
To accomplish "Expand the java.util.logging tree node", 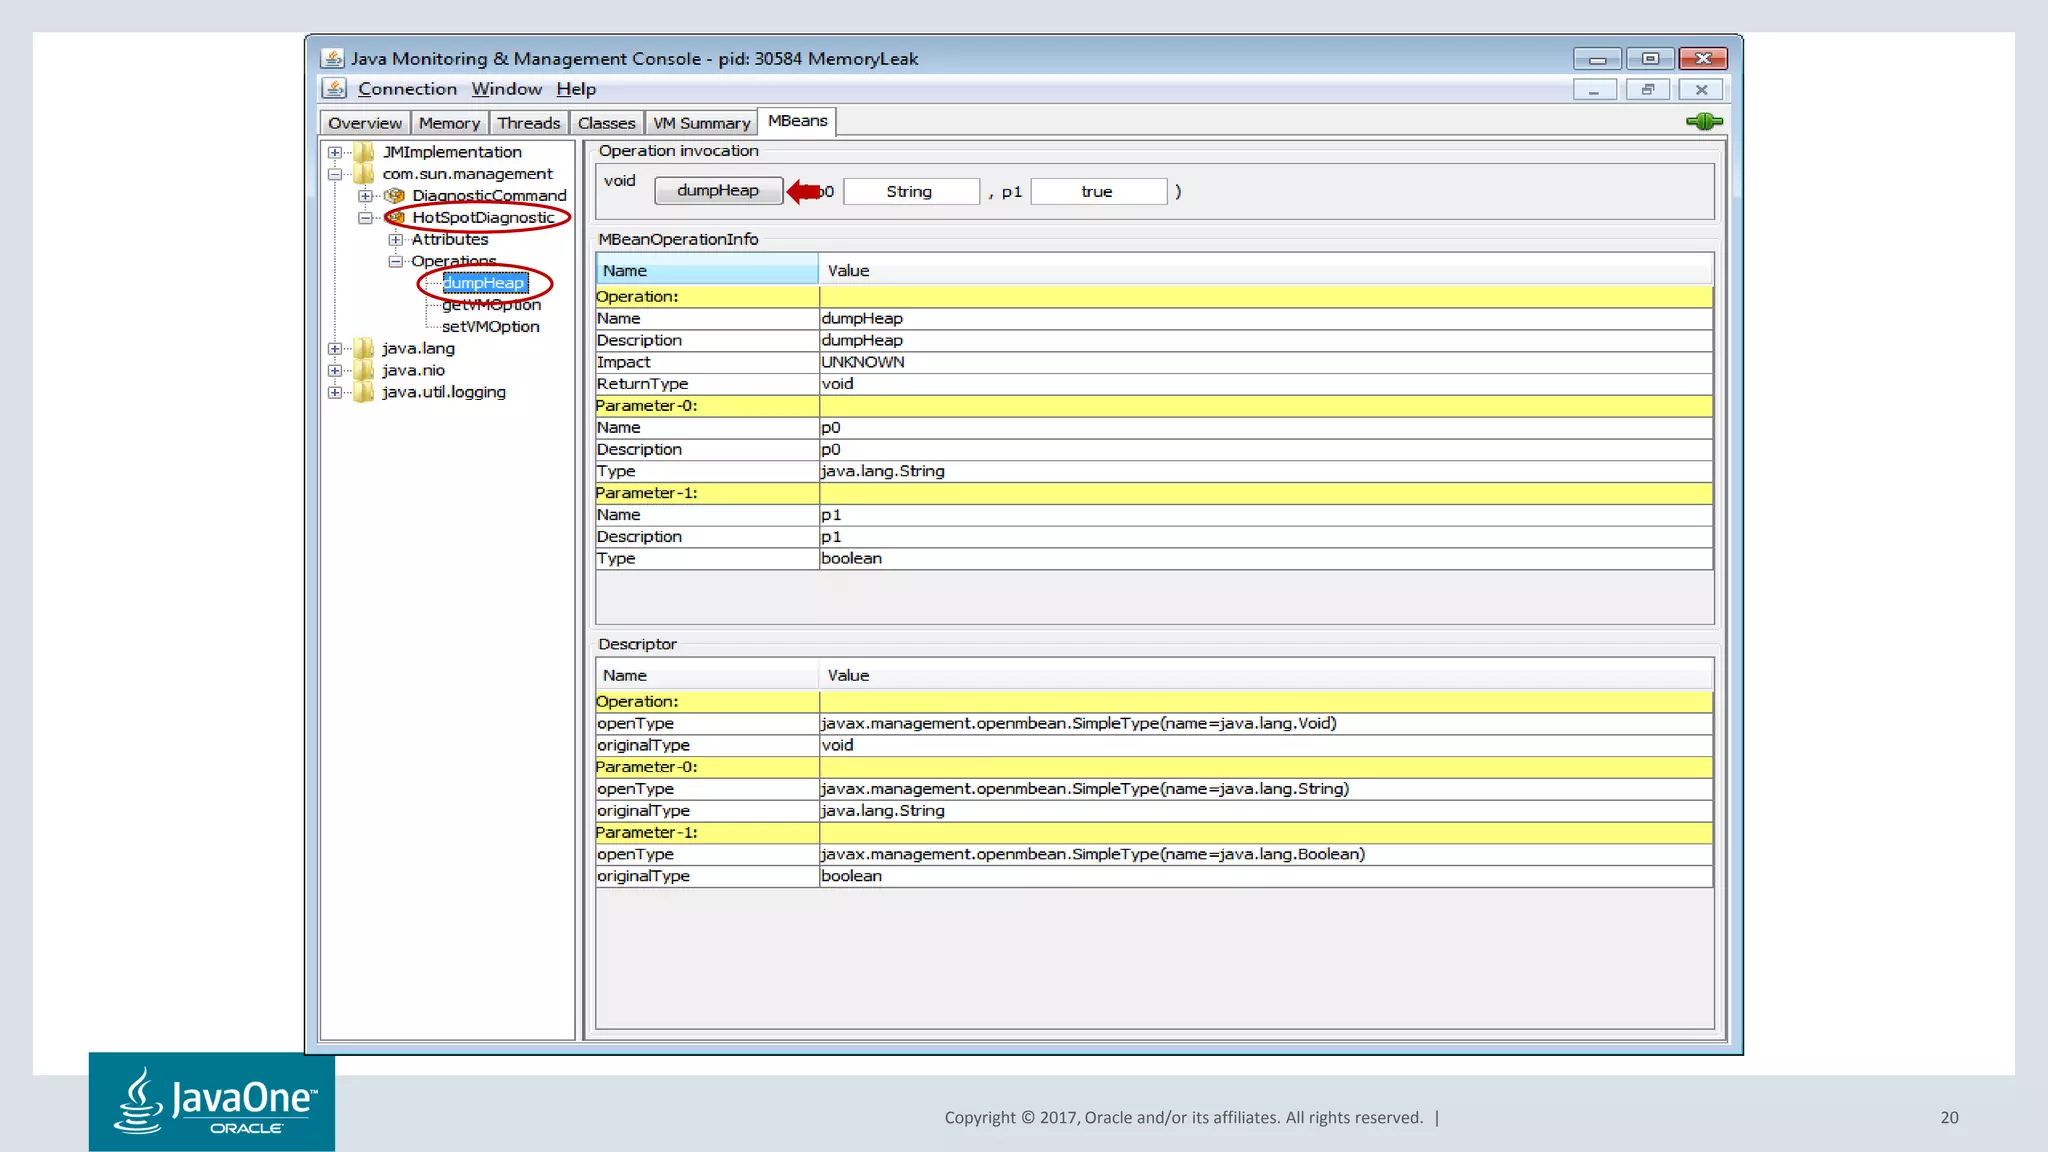I will pyautogui.click(x=335, y=393).
